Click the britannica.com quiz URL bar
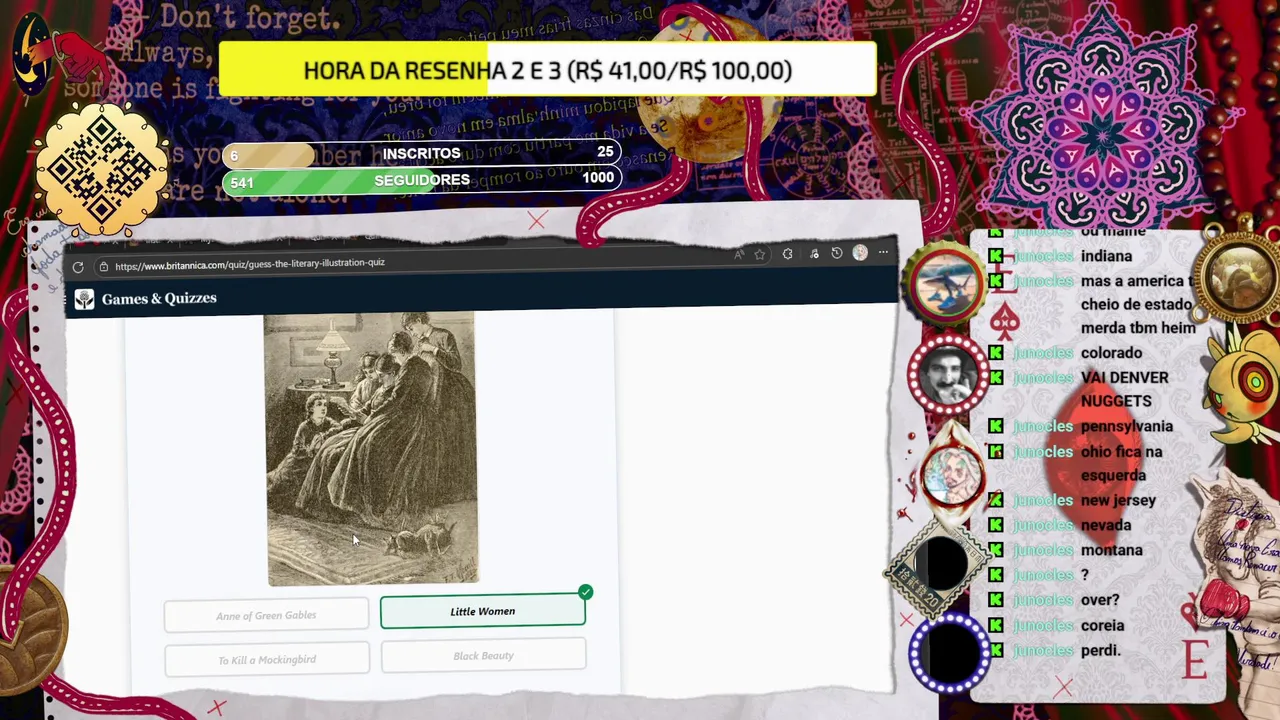 point(250,265)
